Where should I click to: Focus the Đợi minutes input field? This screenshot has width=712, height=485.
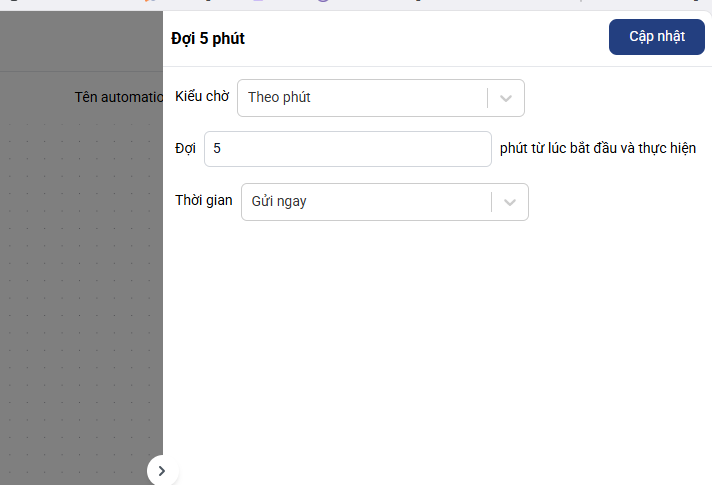pos(347,149)
